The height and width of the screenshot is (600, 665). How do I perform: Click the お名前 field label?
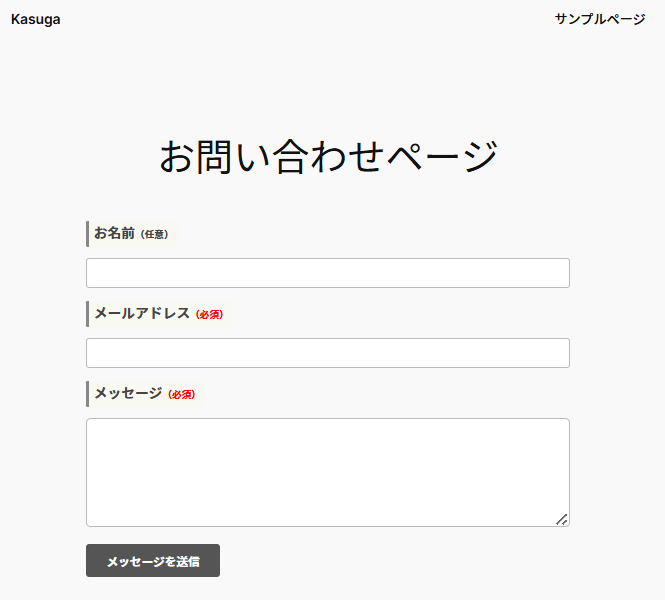(114, 233)
